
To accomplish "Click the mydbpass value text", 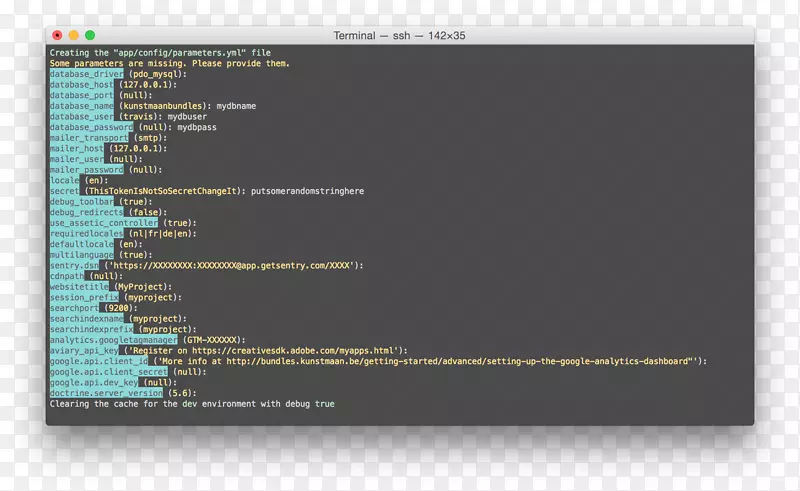I will pyautogui.click(x=202, y=127).
